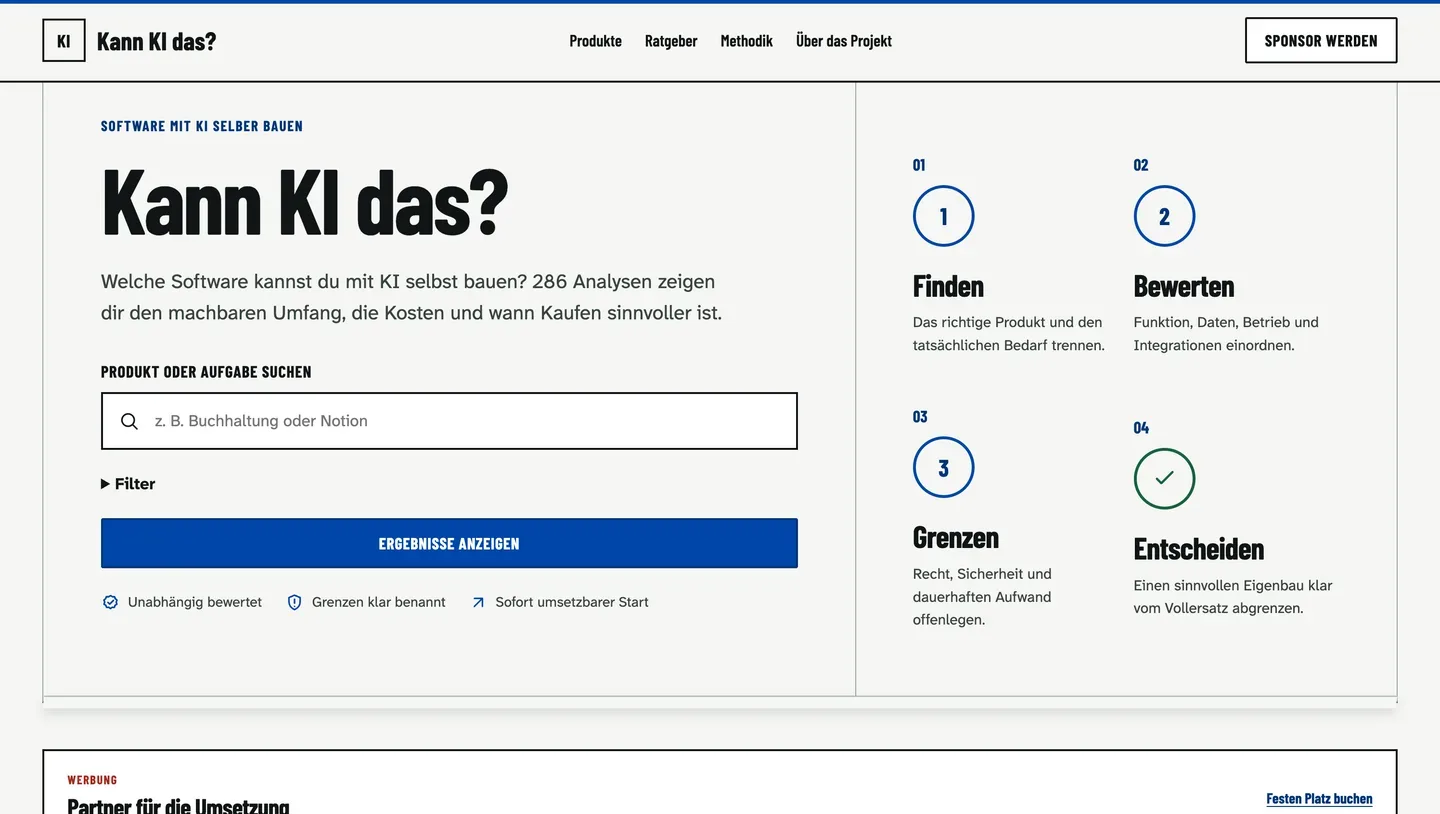Screen dimensions: 1440x814
Task: Expand the Filter disclosure triangle
Action: 106,484
